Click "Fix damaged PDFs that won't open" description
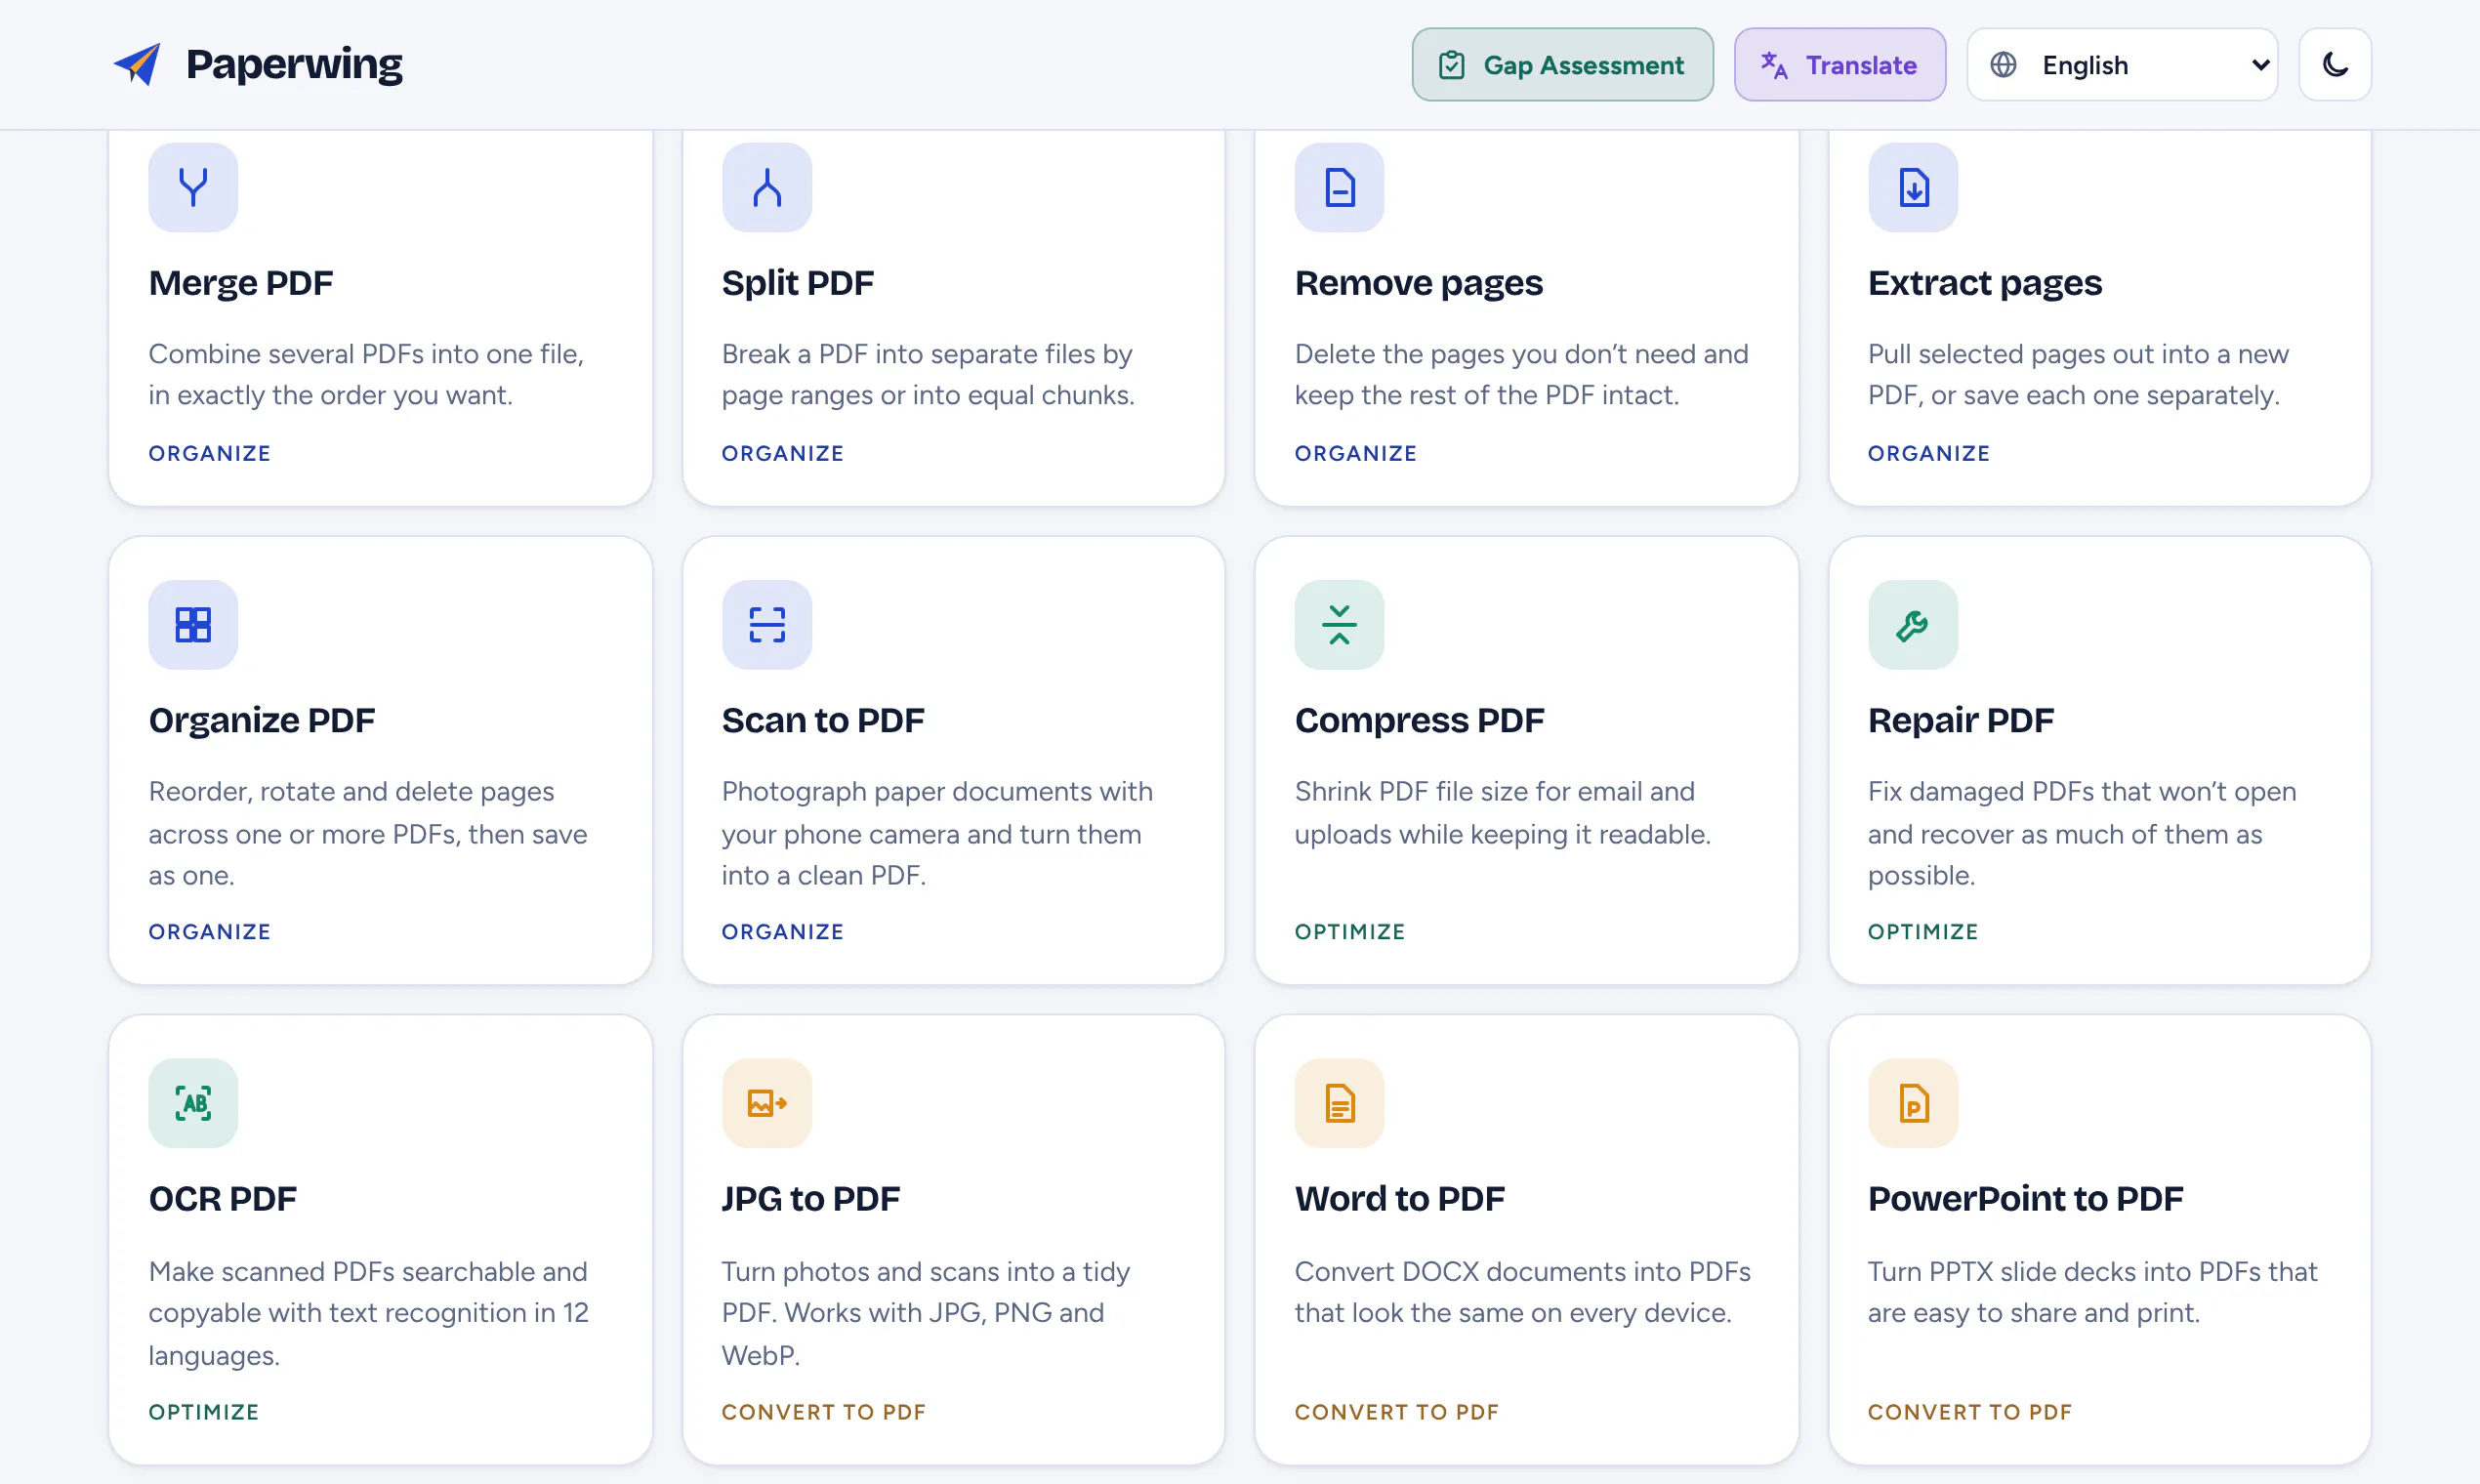2480x1484 pixels. [2082, 833]
